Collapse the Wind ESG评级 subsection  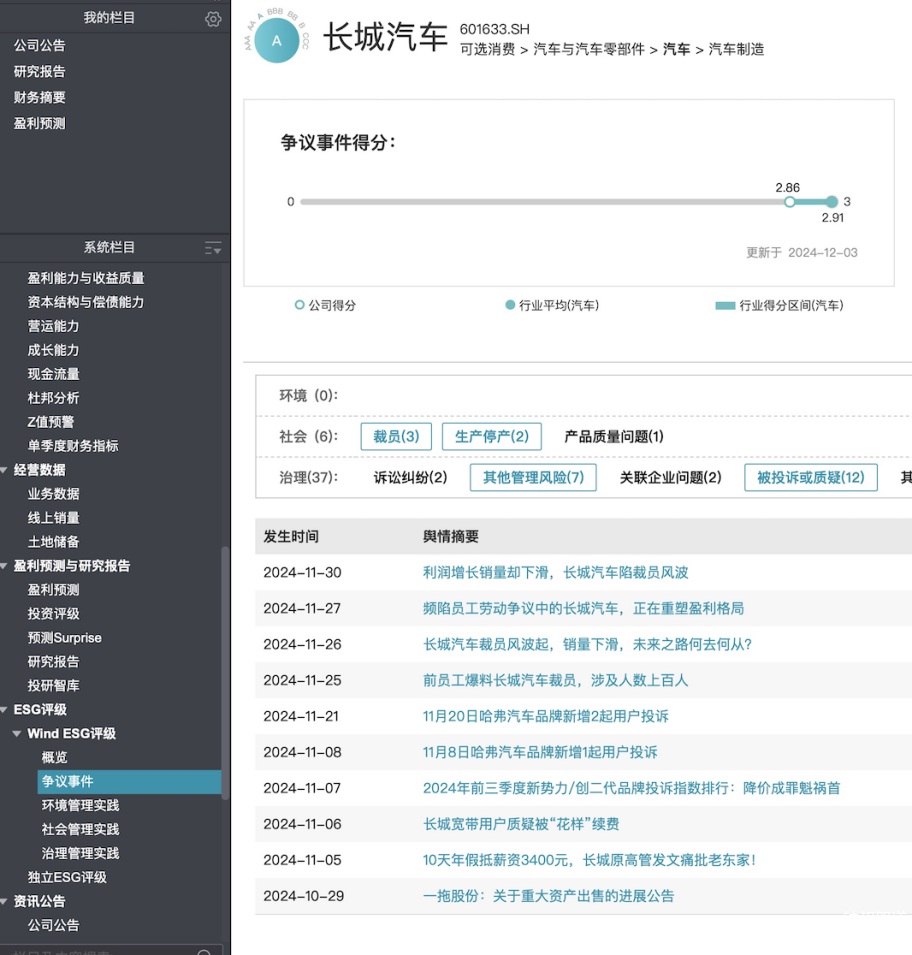pos(17,733)
